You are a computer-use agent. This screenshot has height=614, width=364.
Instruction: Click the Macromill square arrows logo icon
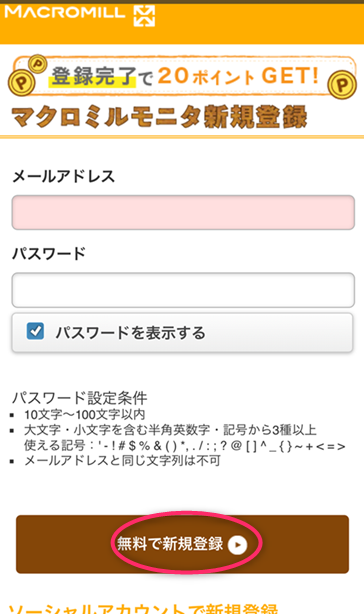tap(144, 16)
